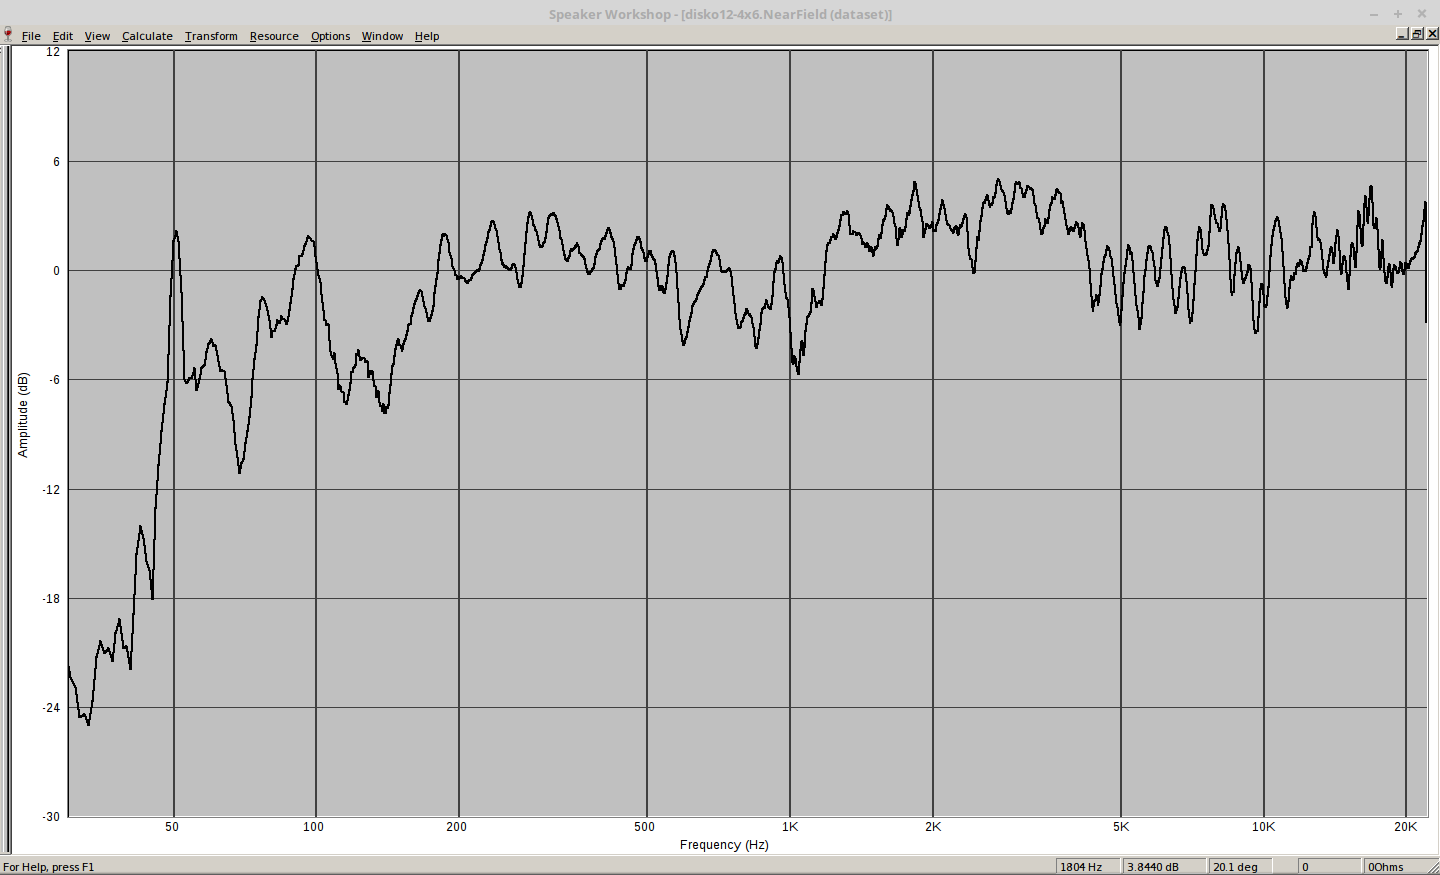
Task: Maximize the Speaker Workshop main window
Action: 1398,14
